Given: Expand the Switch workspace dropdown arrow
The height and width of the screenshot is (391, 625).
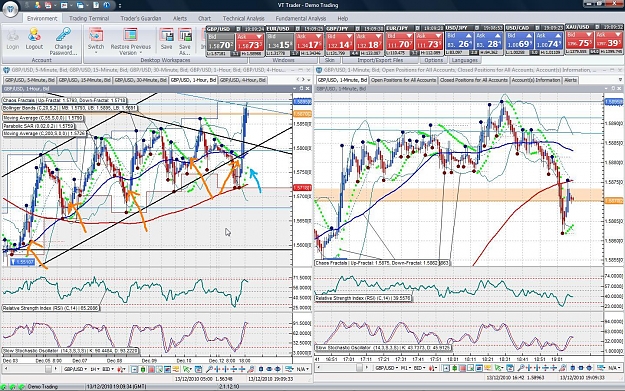Looking at the screenshot, I should click(x=96, y=52).
